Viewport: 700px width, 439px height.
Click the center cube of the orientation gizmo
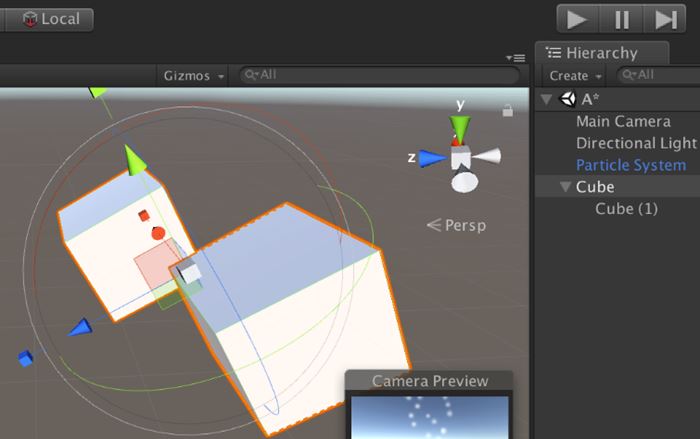[460, 158]
